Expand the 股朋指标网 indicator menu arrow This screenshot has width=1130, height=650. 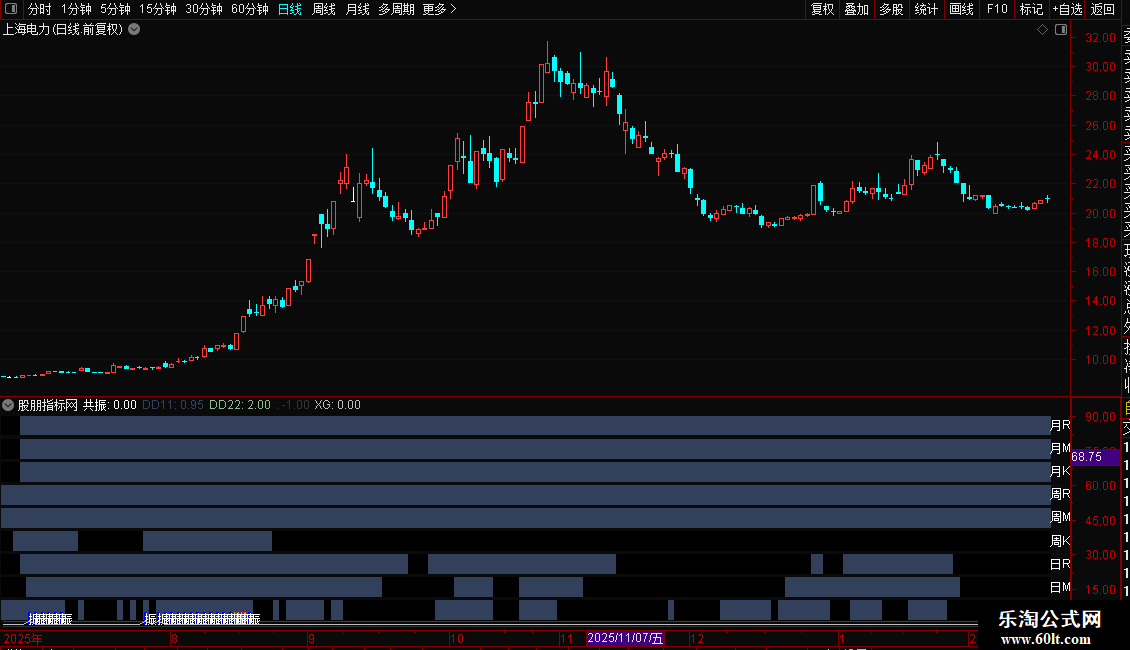[8, 405]
